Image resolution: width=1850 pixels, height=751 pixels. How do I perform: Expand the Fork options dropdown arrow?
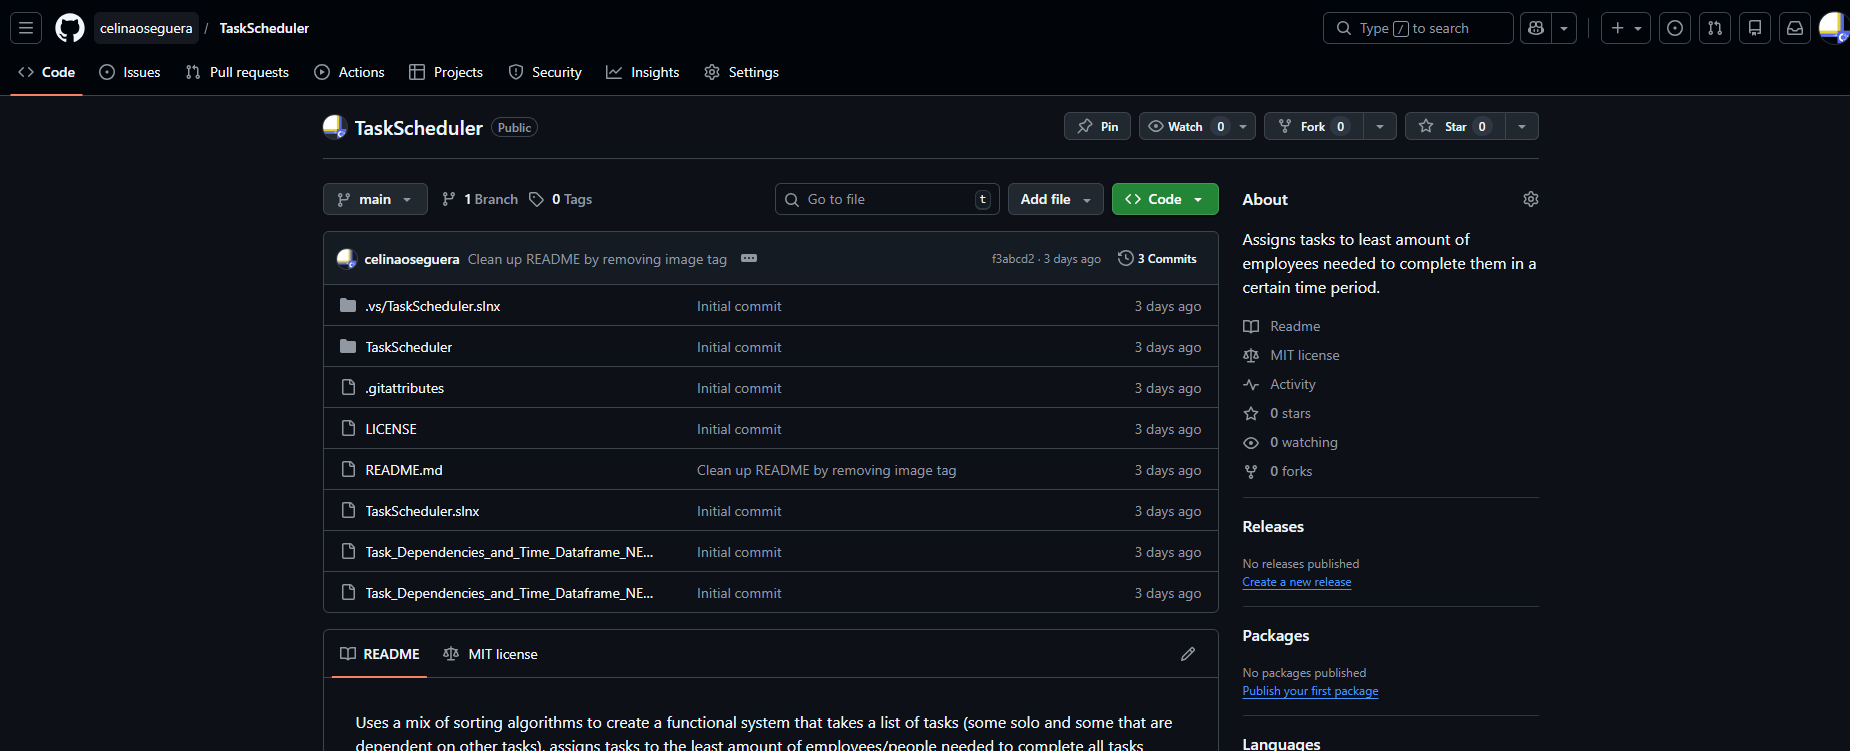(1380, 126)
